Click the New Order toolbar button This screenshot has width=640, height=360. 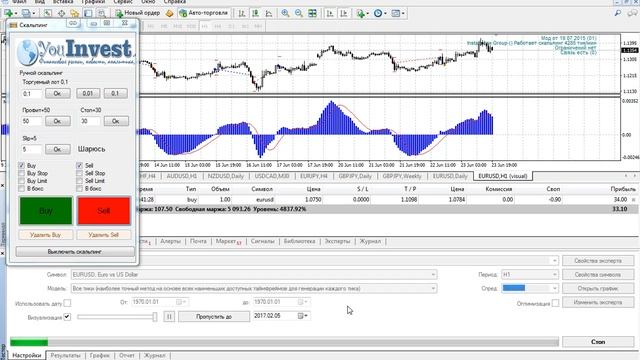(x=138, y=13)
